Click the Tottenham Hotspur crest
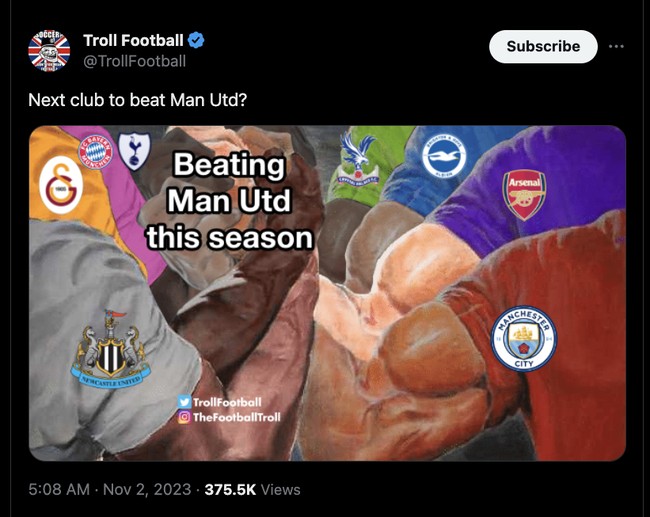650x517 pixels. tap(131, 149)
